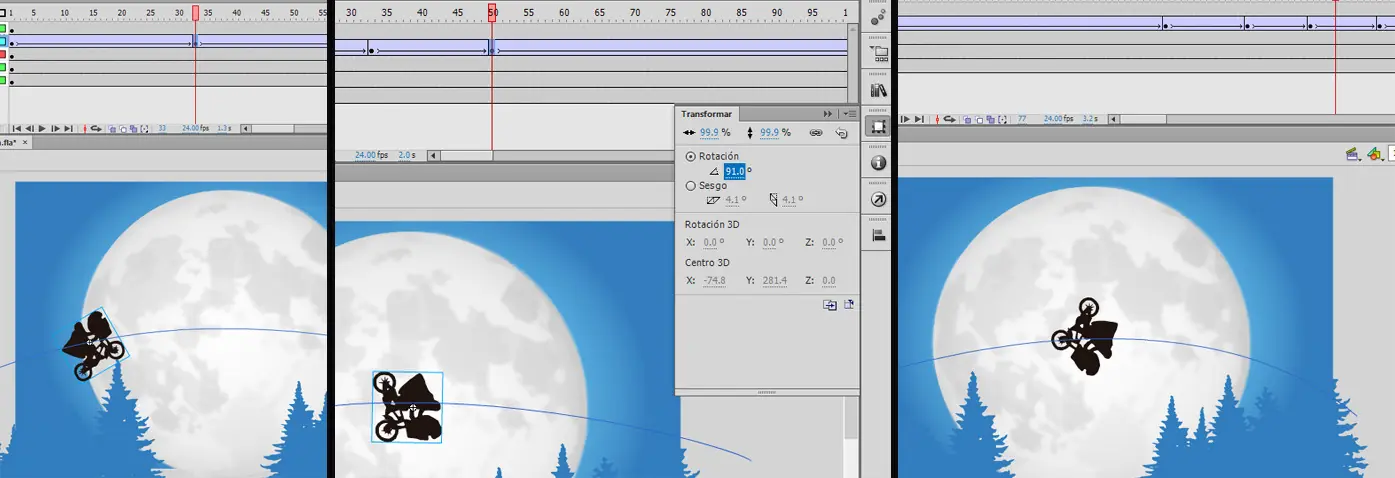The image size is (1395, 478).
Task: Step forward one frame in left timeline
Action: [55, 129]
